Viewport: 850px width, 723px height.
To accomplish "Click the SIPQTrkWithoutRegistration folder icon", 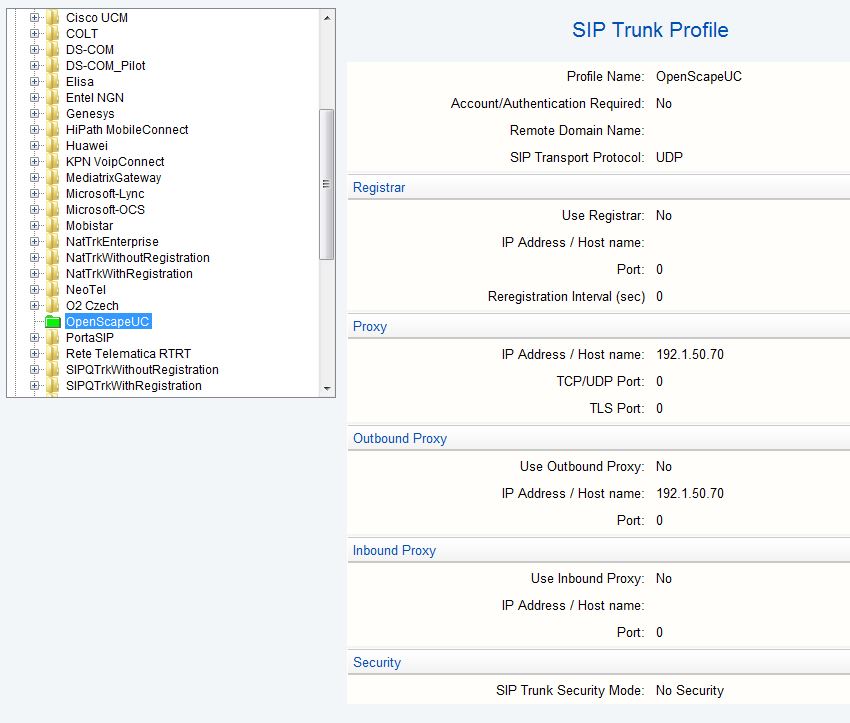I will (x=53, y=370).
